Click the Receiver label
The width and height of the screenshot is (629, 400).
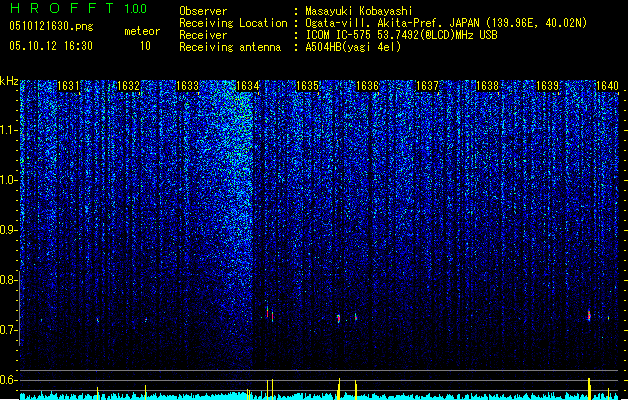click(203, 35)
